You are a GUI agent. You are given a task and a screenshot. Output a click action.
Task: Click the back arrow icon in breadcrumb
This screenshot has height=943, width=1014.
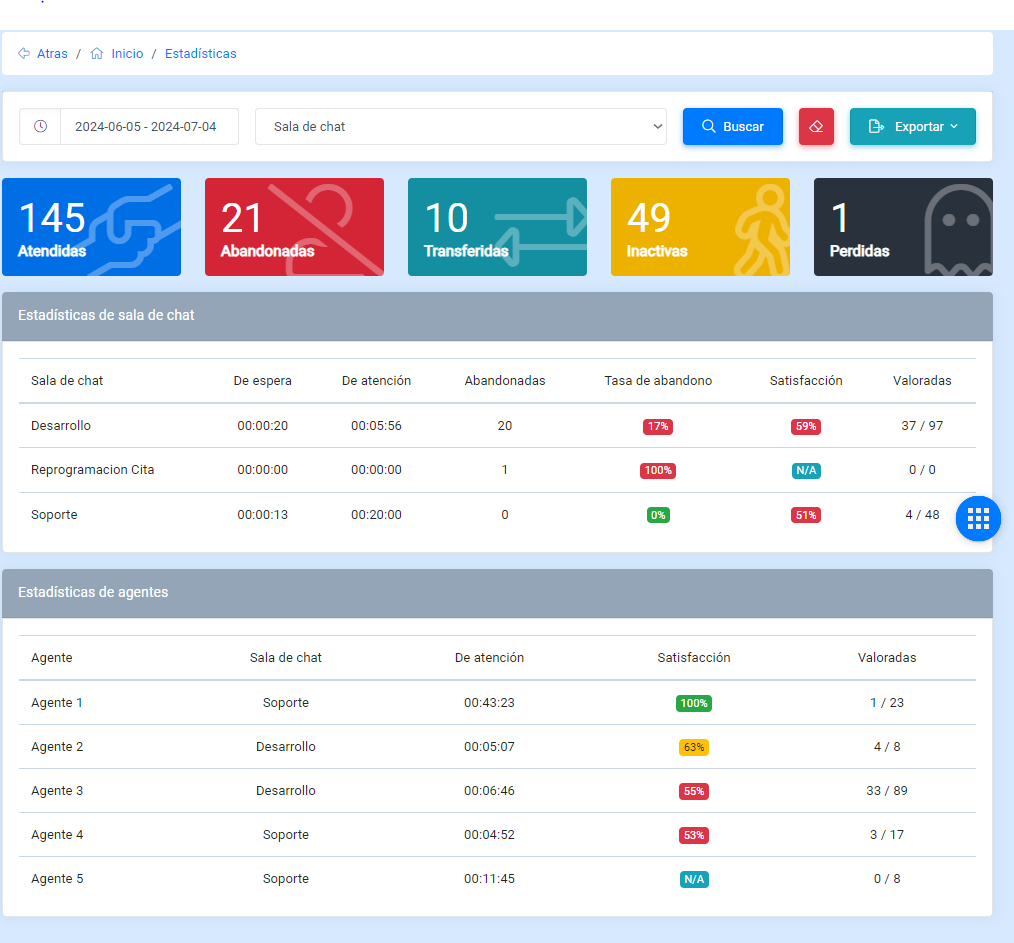[x=24, y=54]
